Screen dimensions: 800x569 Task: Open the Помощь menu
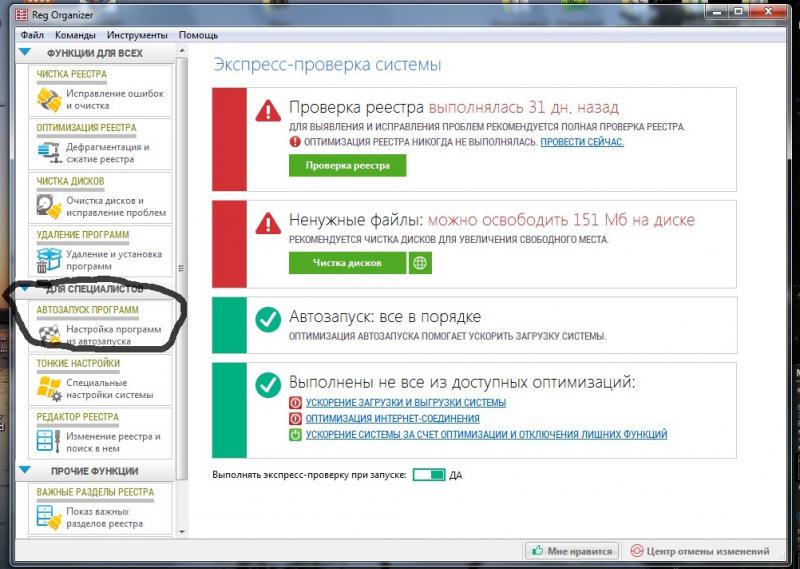point(198,35)
